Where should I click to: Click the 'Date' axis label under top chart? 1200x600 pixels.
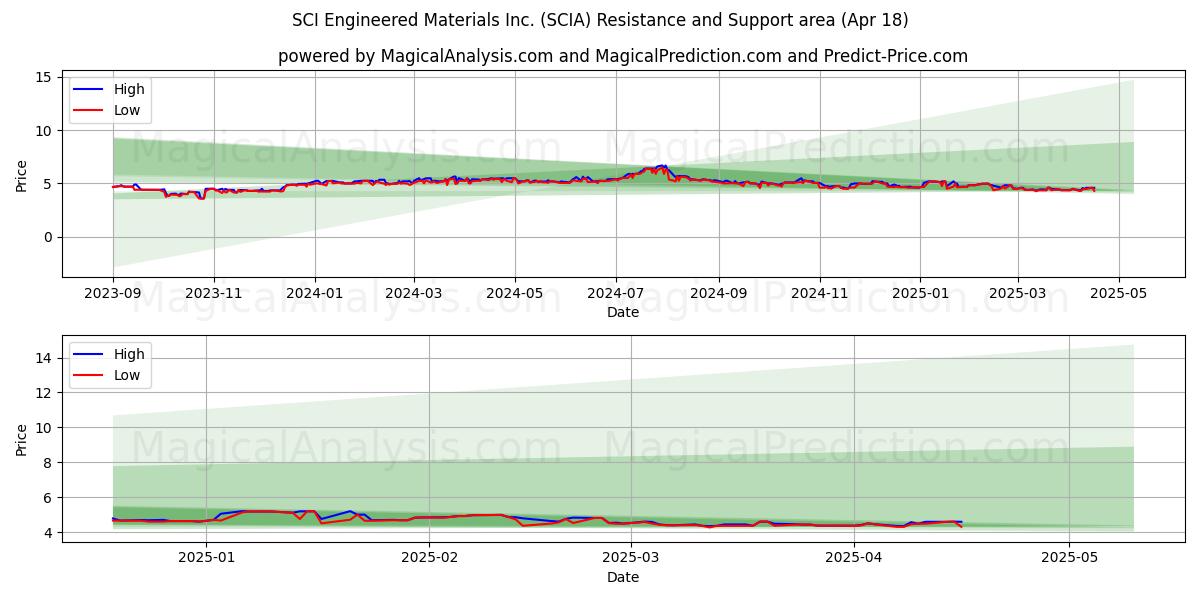pyautogui.click(x=623, y=312)
